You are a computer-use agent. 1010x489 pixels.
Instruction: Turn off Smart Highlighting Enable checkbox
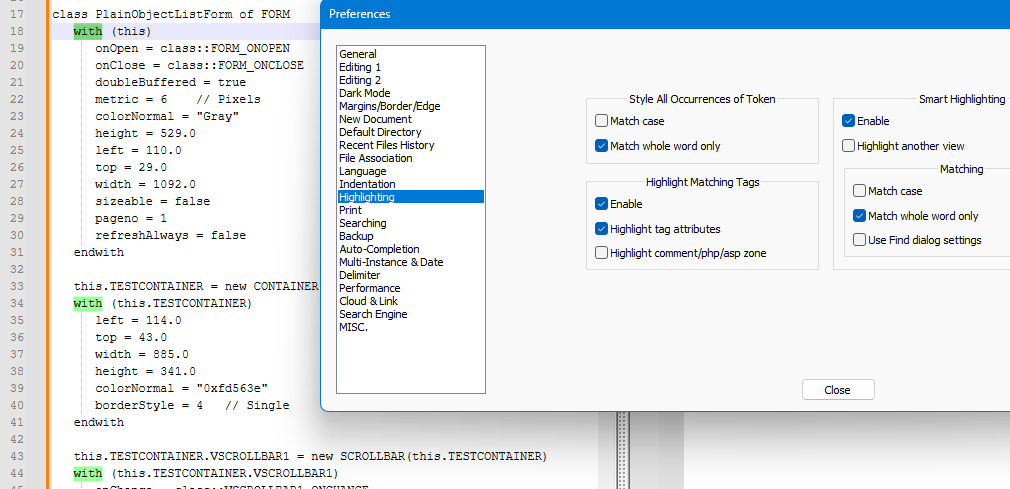pyautogui.click(x=849, y=121)
